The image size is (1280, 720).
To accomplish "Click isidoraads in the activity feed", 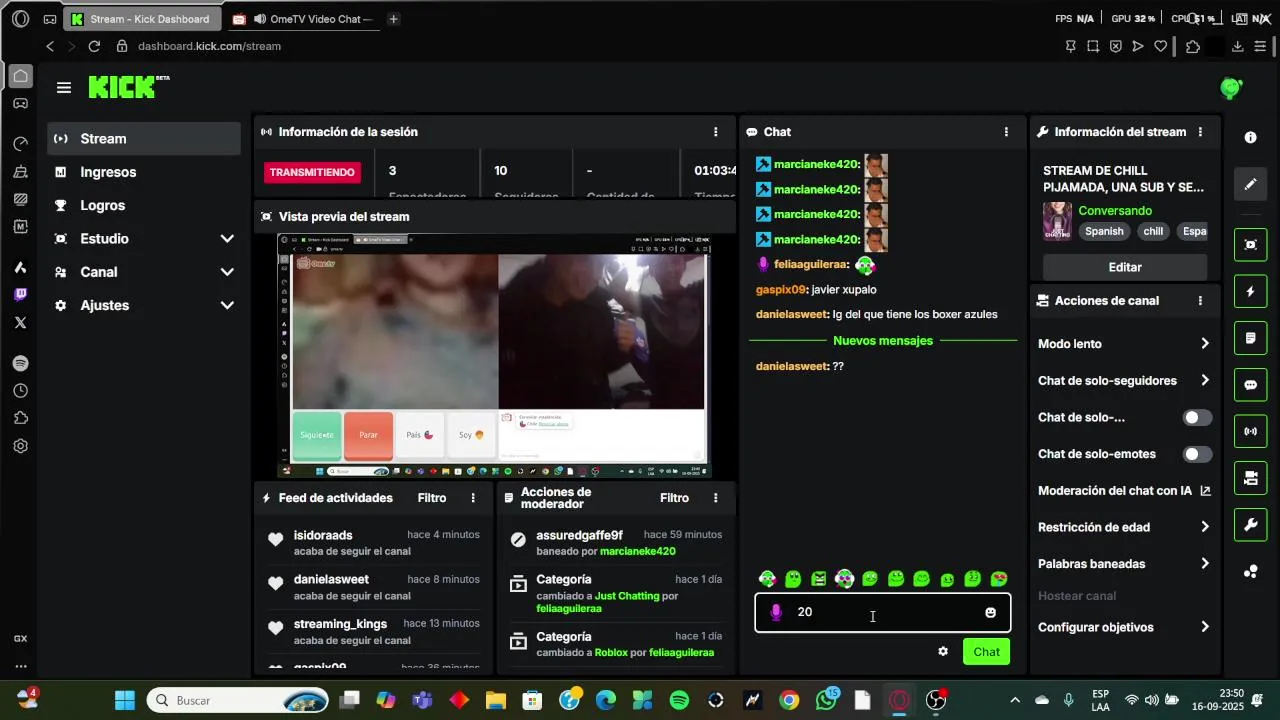I will (x=323, y=535).
